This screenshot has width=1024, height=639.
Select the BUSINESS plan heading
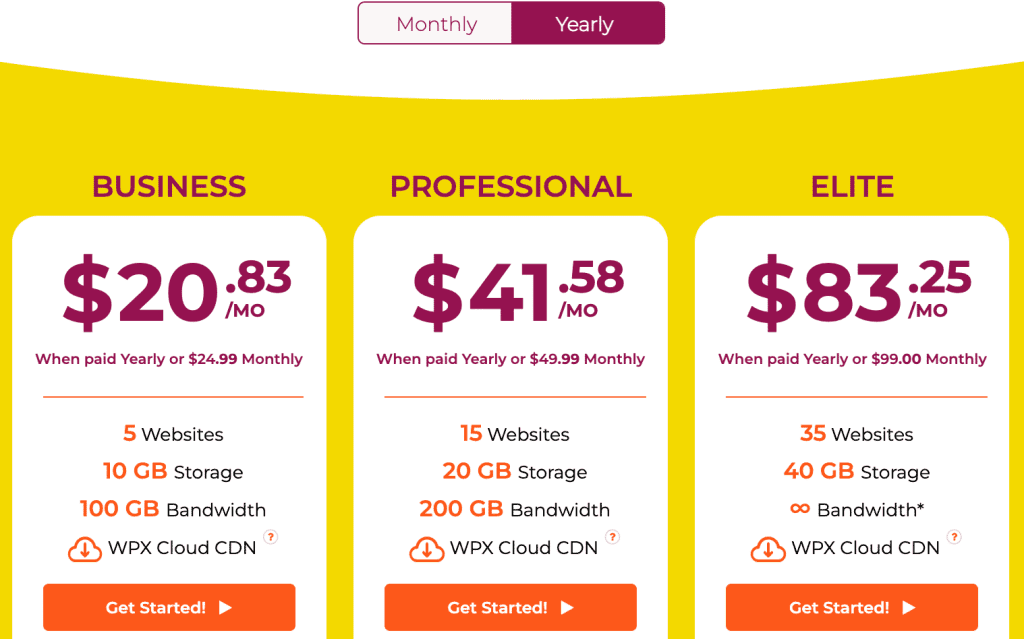point(168,186)
